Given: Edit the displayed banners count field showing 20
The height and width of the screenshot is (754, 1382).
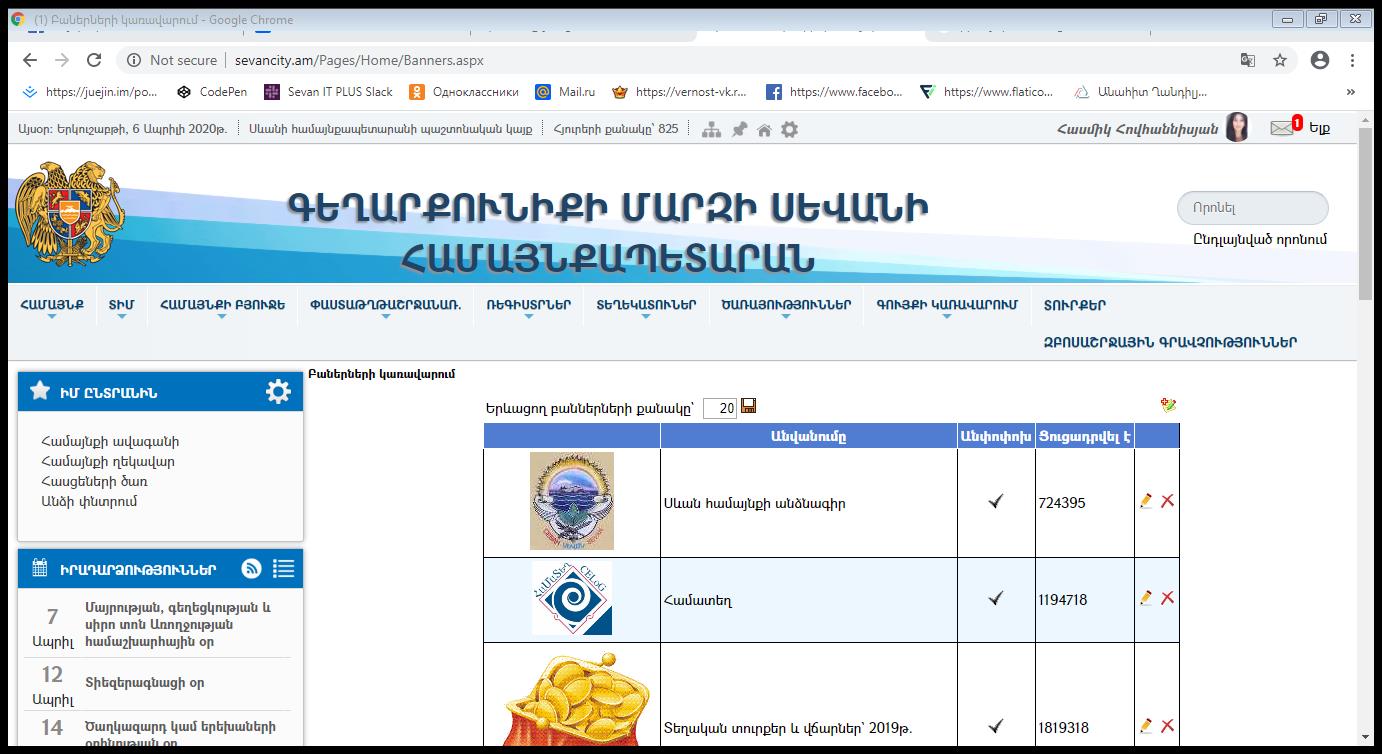Looking at the screenshot, I should coord(720,408).
